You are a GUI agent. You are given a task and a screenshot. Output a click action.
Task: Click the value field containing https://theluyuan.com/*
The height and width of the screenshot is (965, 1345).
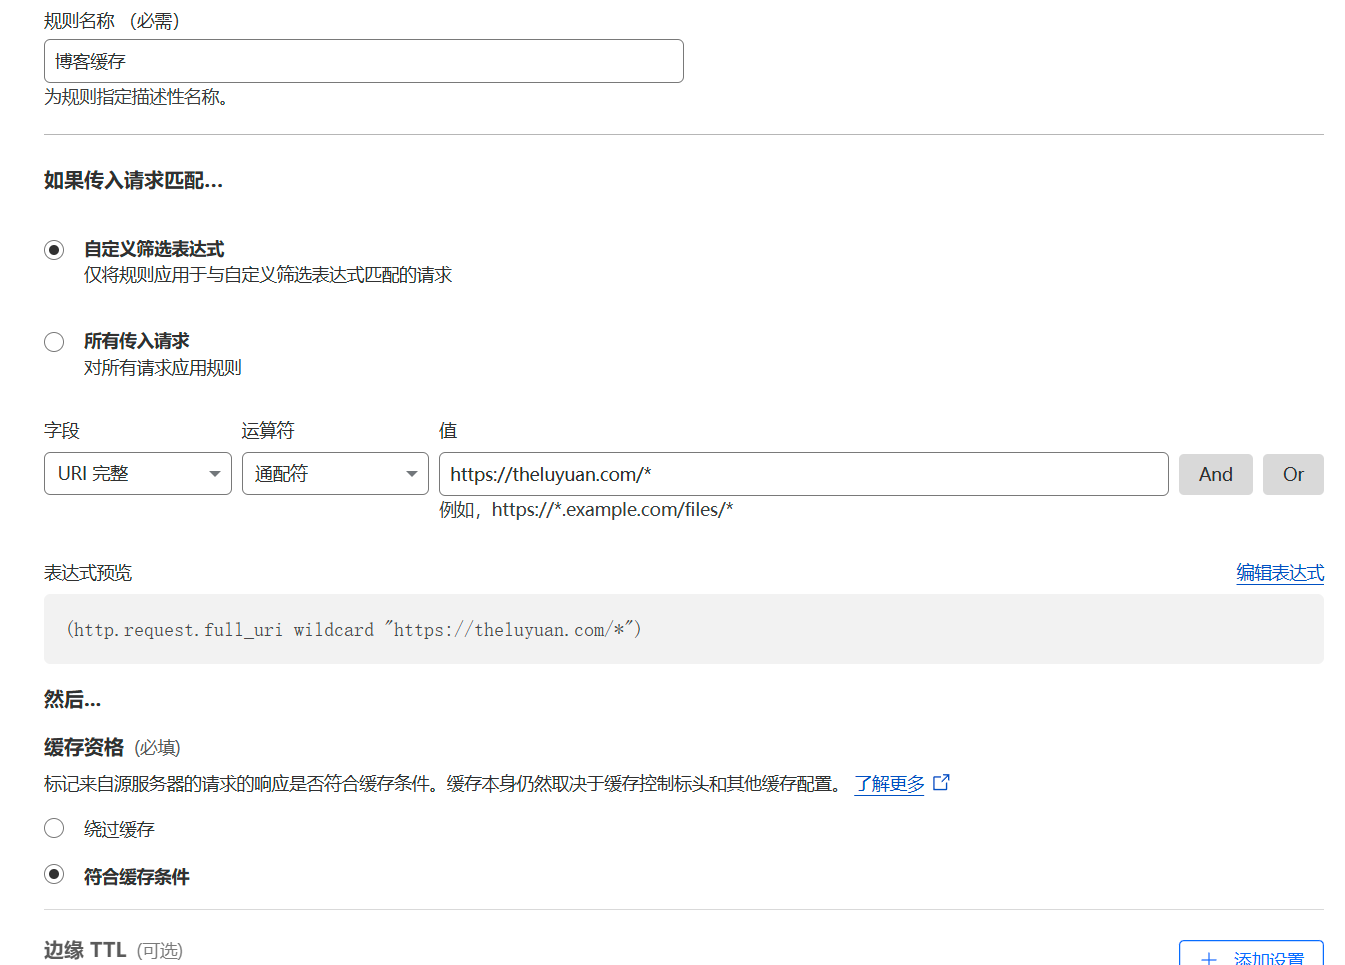800,474
